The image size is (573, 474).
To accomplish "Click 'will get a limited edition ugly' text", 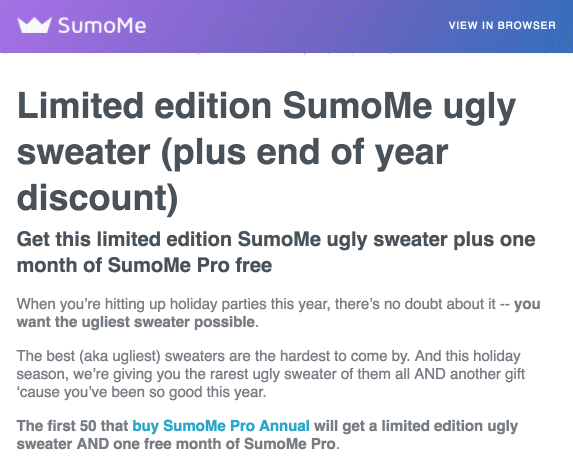I will pos(416,426).
